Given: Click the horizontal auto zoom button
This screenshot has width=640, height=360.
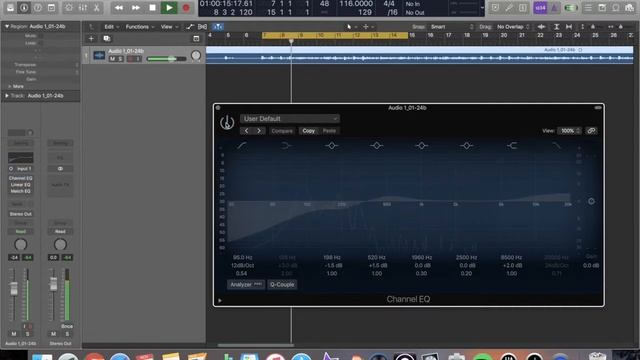Looking at the screenshot, I should tap(569, 27).
